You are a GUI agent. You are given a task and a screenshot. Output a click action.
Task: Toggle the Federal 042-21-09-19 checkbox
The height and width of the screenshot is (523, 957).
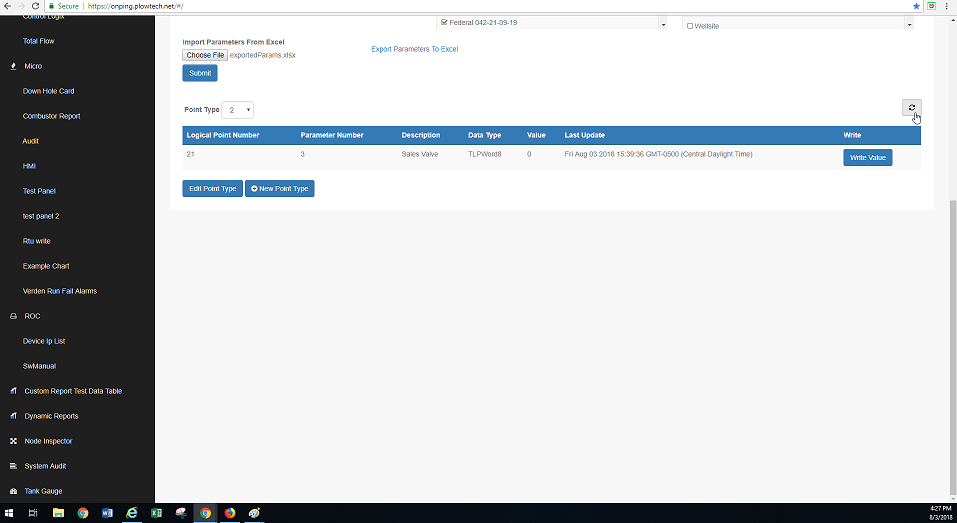pos(444,22)
